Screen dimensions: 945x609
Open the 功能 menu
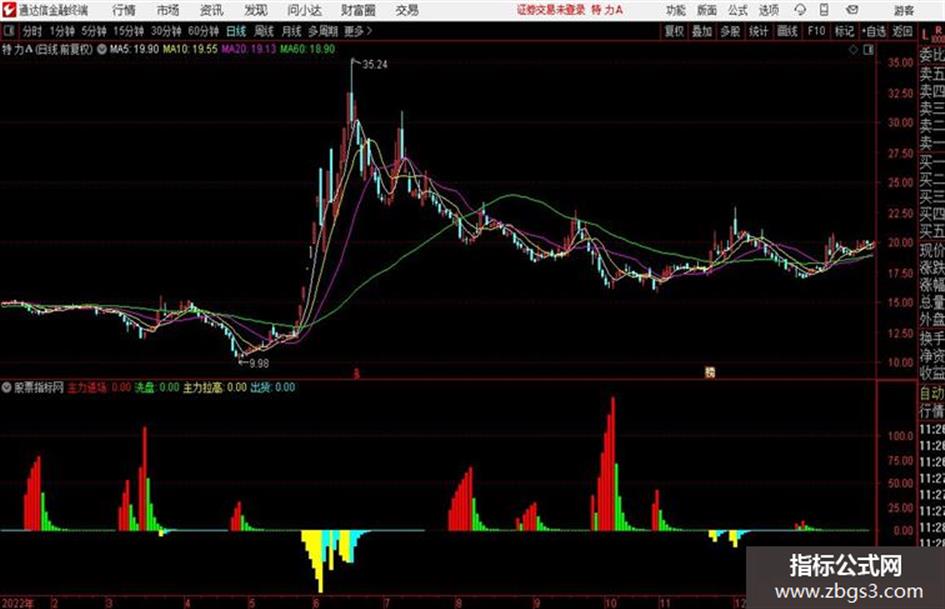(676, 10)
